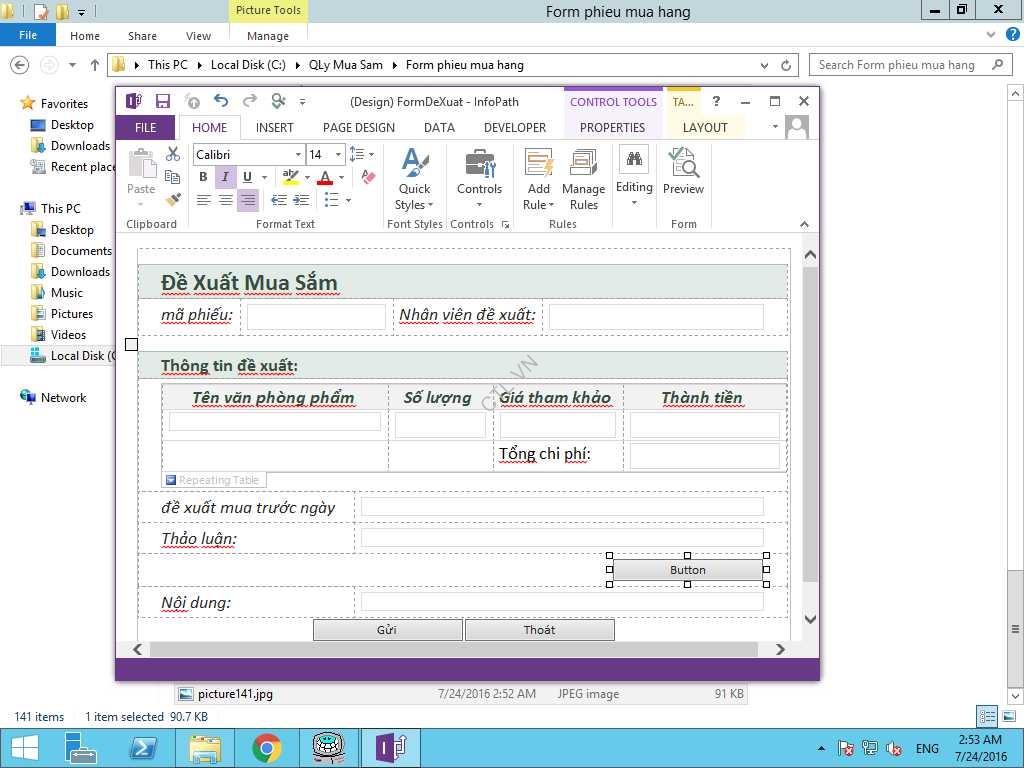Click the Cut scissors icon
The height and width of the screenshot is (768, 1024).
pyautogui.click(x=173, y=154)
